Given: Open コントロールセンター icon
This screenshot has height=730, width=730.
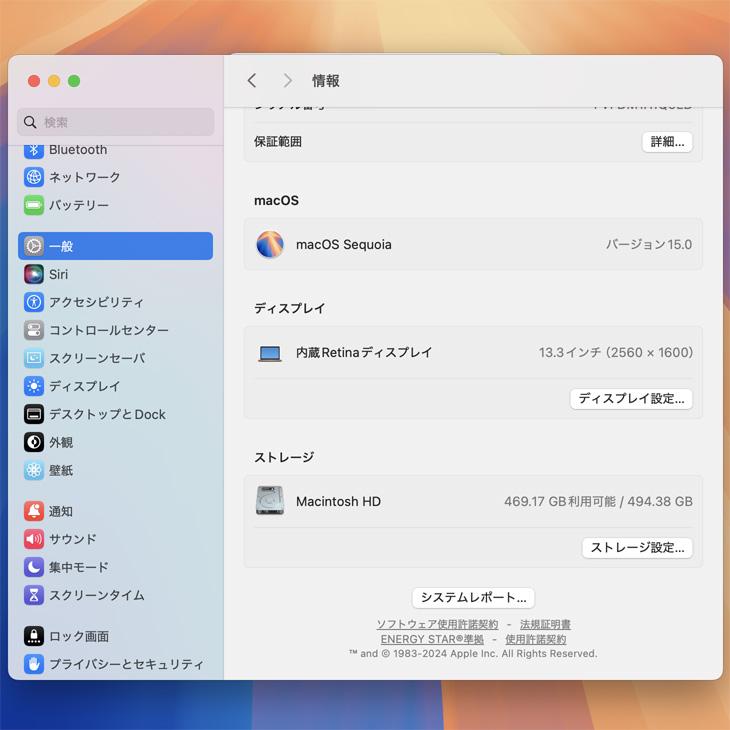Looking at the screenshot, I should click(x=34, y=330).
